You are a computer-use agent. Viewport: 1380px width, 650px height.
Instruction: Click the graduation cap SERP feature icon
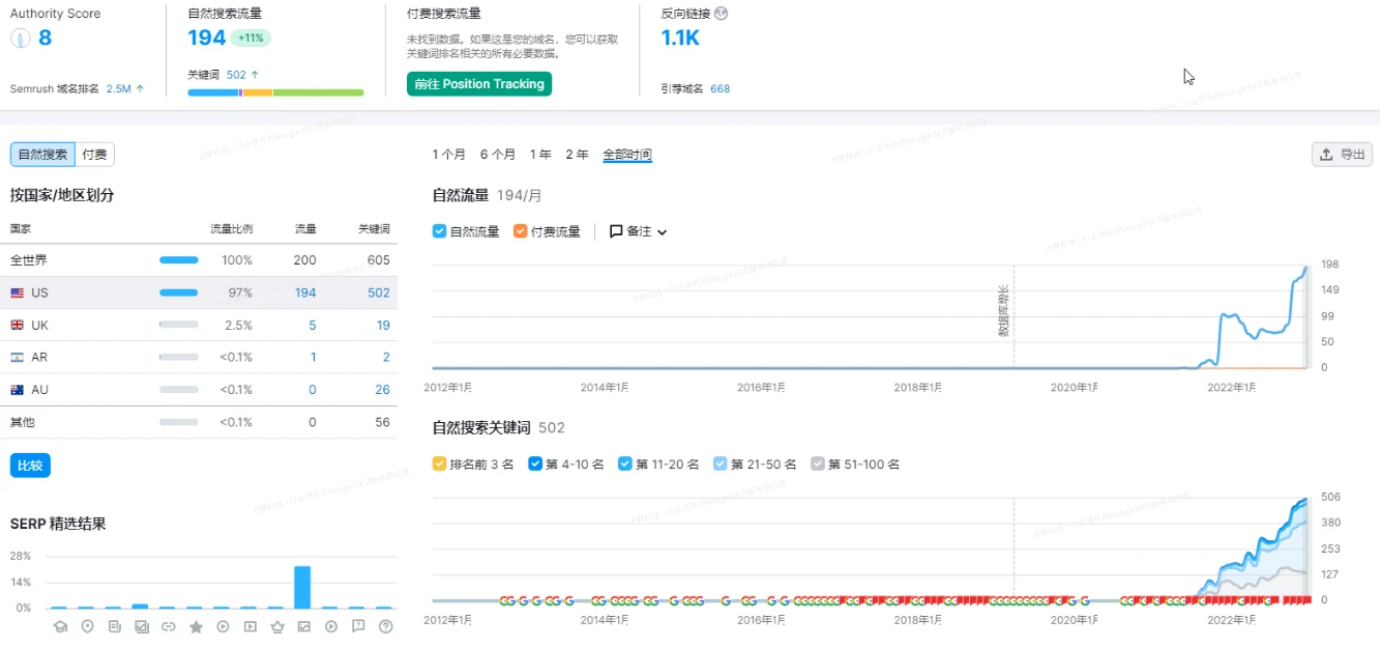(60, 627)
